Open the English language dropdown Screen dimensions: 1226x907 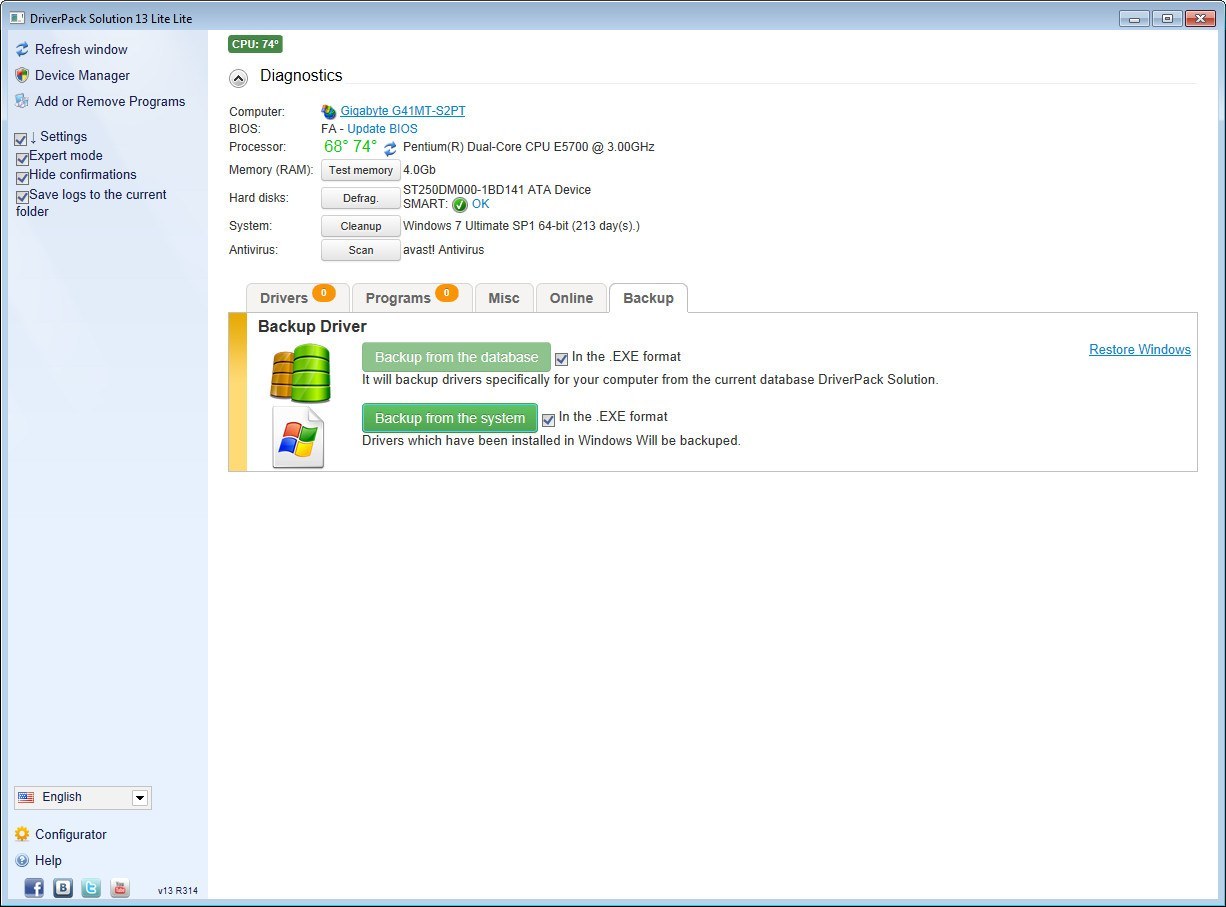point(140,797)
